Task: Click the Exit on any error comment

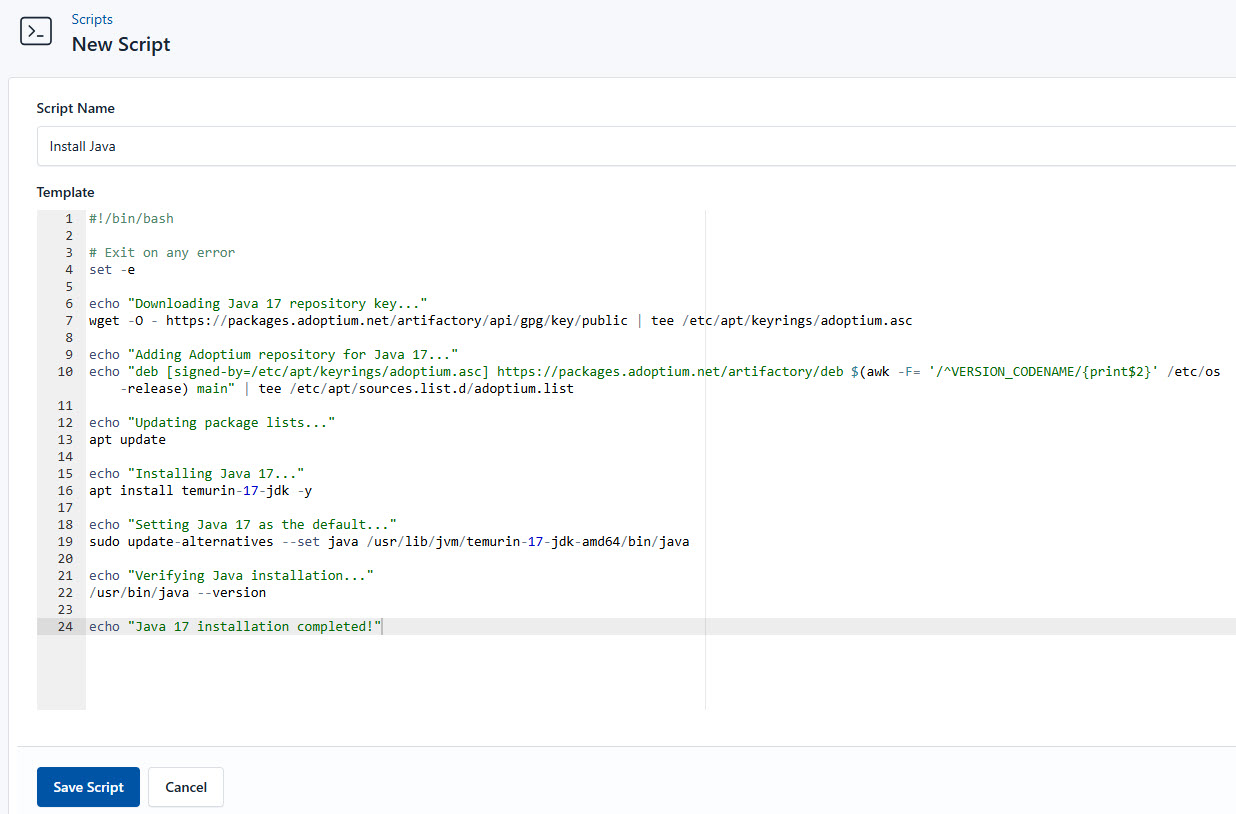Action: (x=162, y=252)
